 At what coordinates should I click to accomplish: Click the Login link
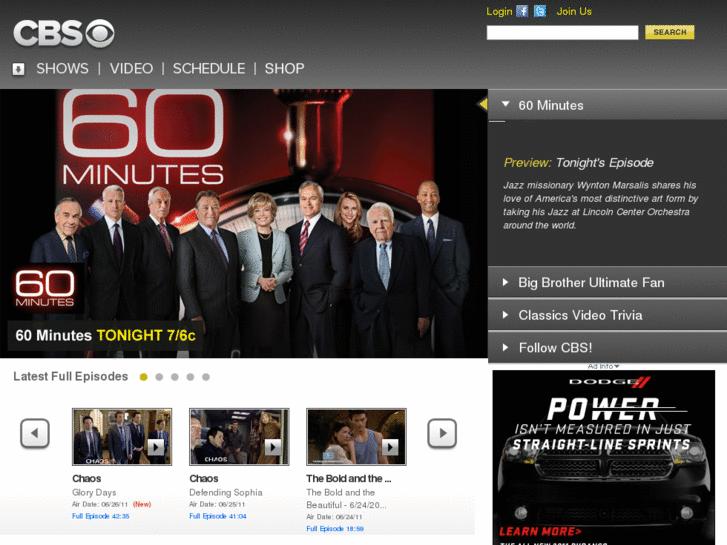(499, 12)
